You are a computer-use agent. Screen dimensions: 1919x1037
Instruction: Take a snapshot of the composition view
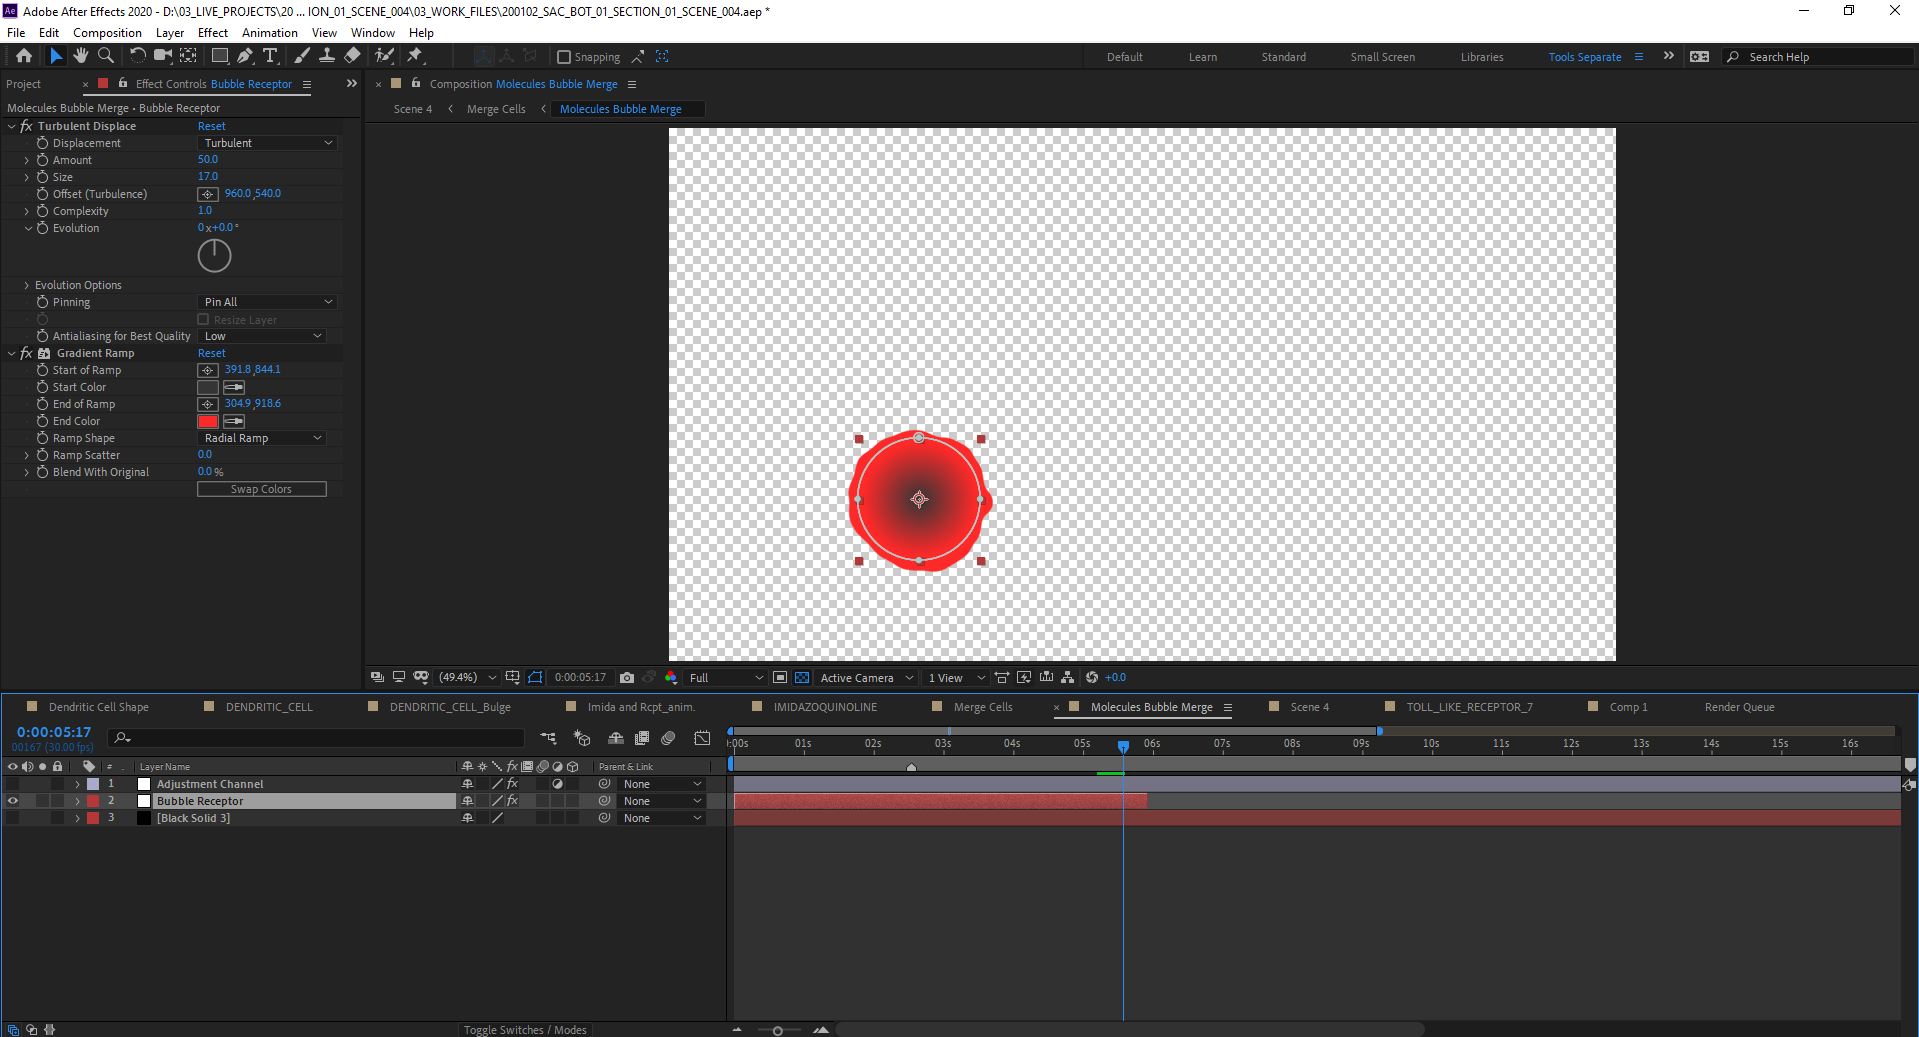pyautogui.click(x=627, y=677)
